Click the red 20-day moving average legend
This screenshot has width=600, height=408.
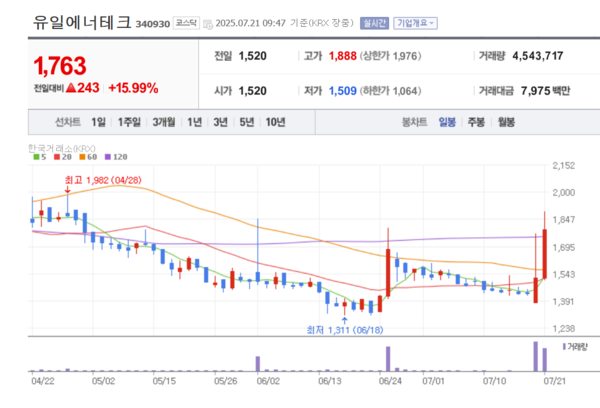point(63,157)
